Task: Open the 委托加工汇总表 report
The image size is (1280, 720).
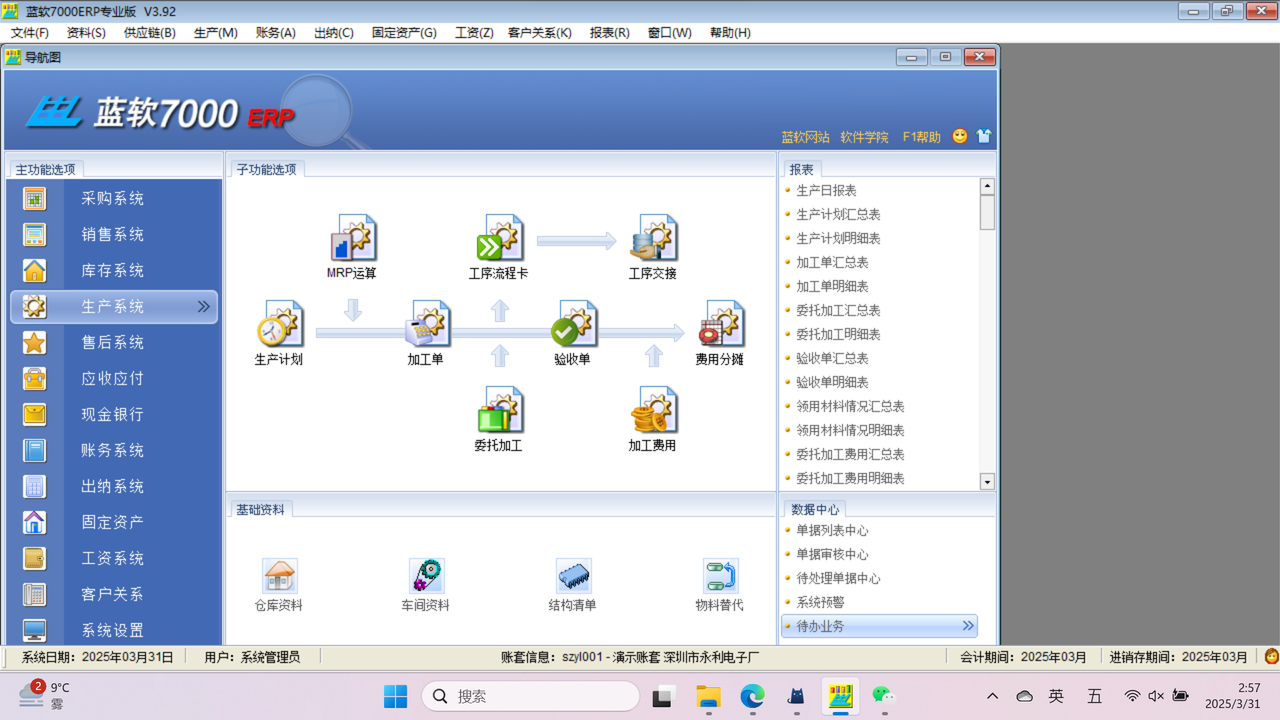Action: [838, 310]
